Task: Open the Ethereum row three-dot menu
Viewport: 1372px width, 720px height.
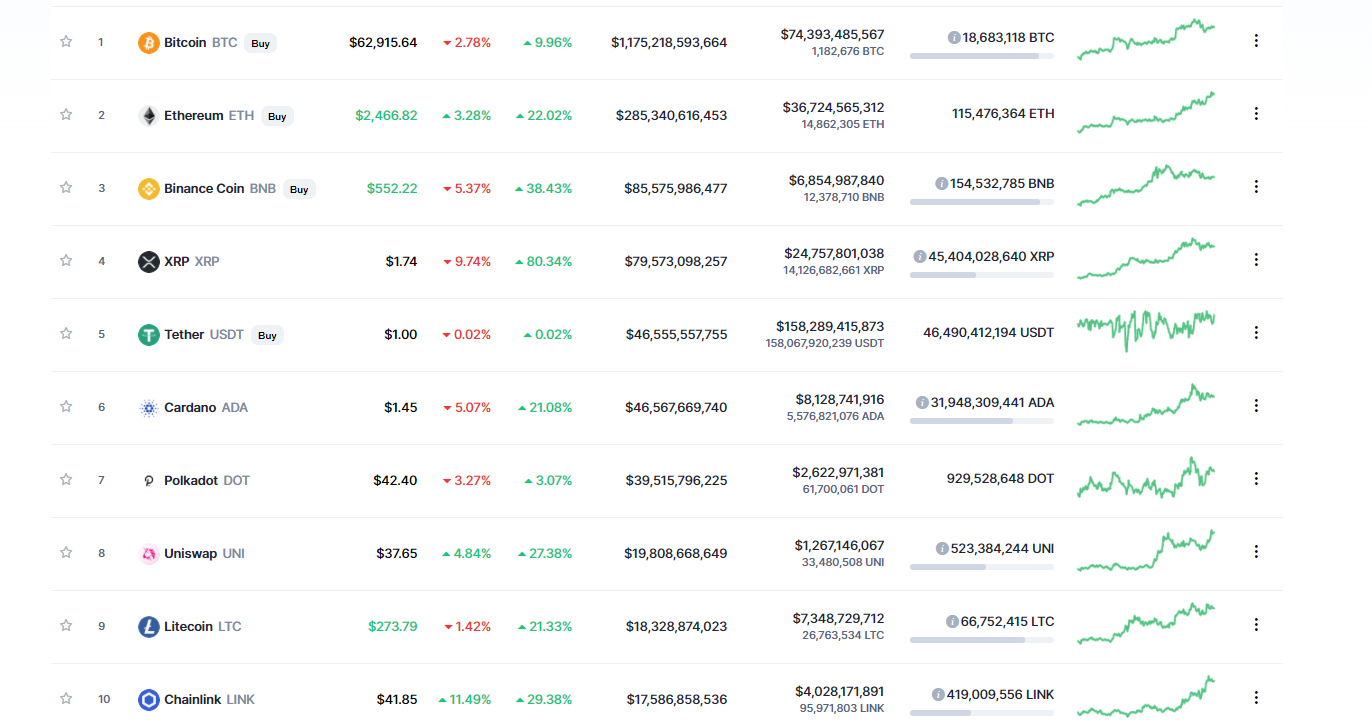Action: click(x=1256, y=114)
